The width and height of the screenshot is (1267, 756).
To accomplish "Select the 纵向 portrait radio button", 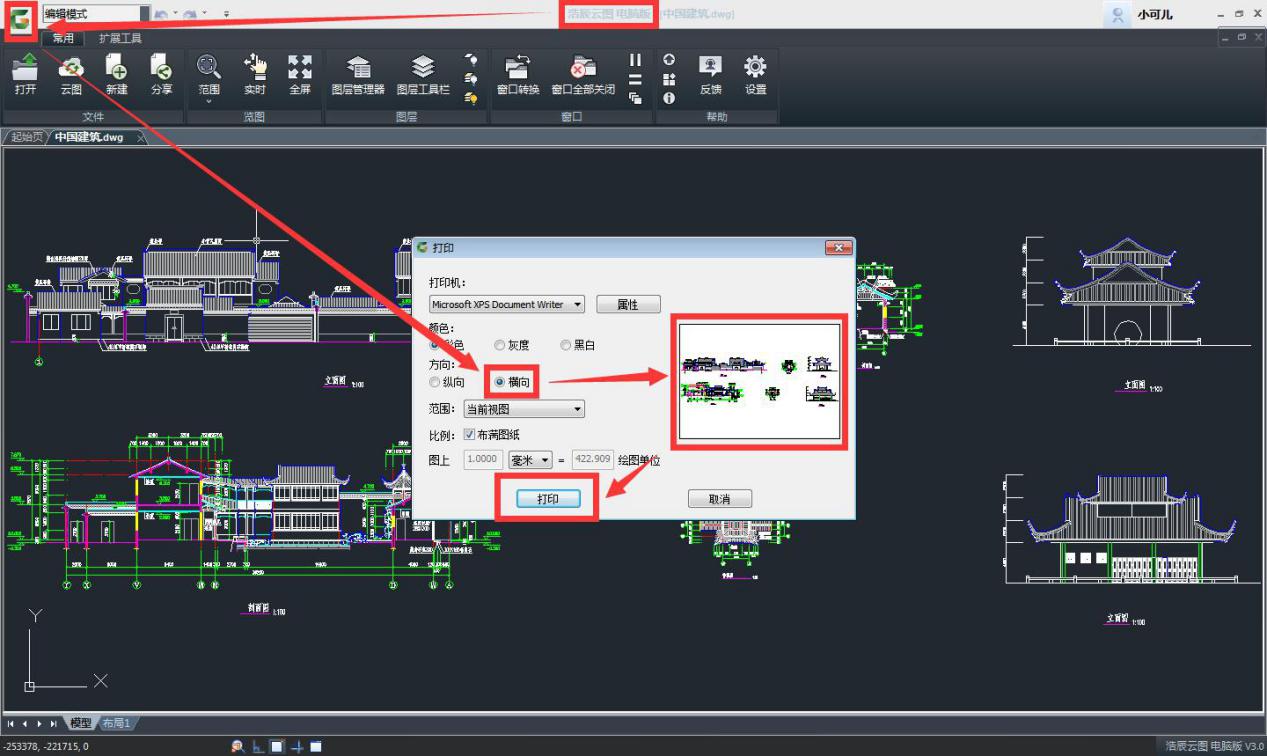I will pyautogui.click(x=434, y=382).
